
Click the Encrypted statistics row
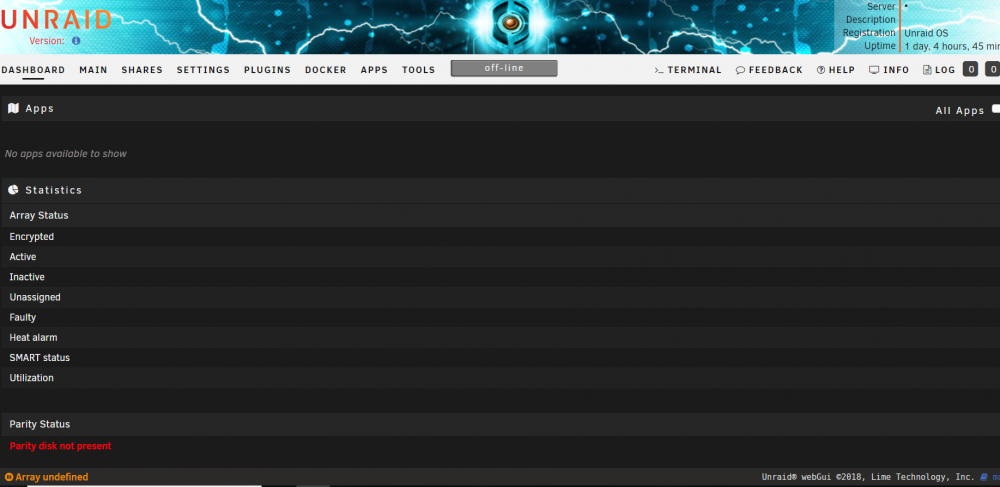pos(500,236)
